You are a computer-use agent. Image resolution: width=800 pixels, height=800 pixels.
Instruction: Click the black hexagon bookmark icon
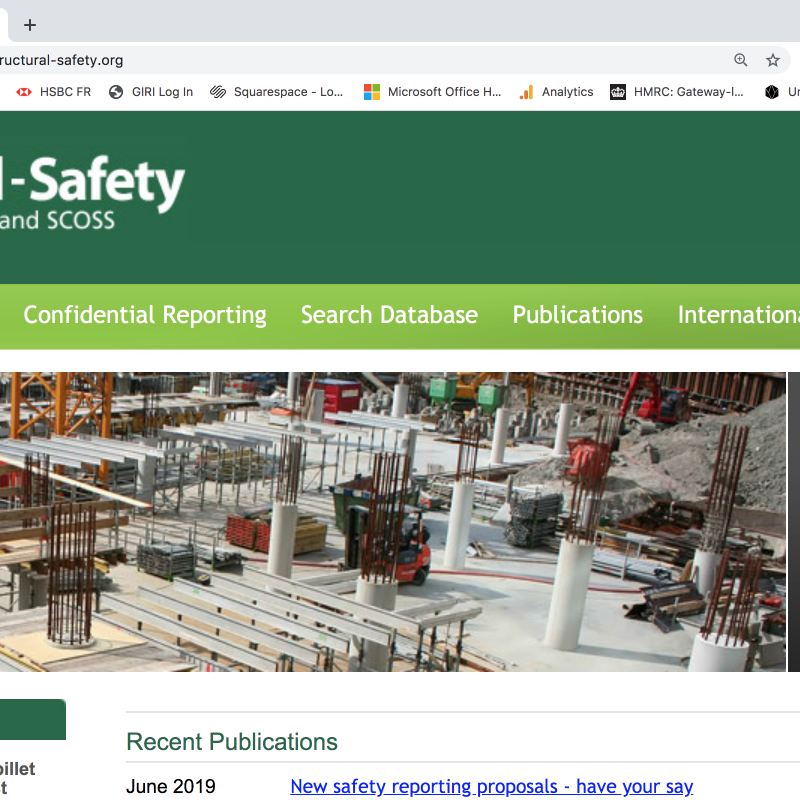coord(771,92)
